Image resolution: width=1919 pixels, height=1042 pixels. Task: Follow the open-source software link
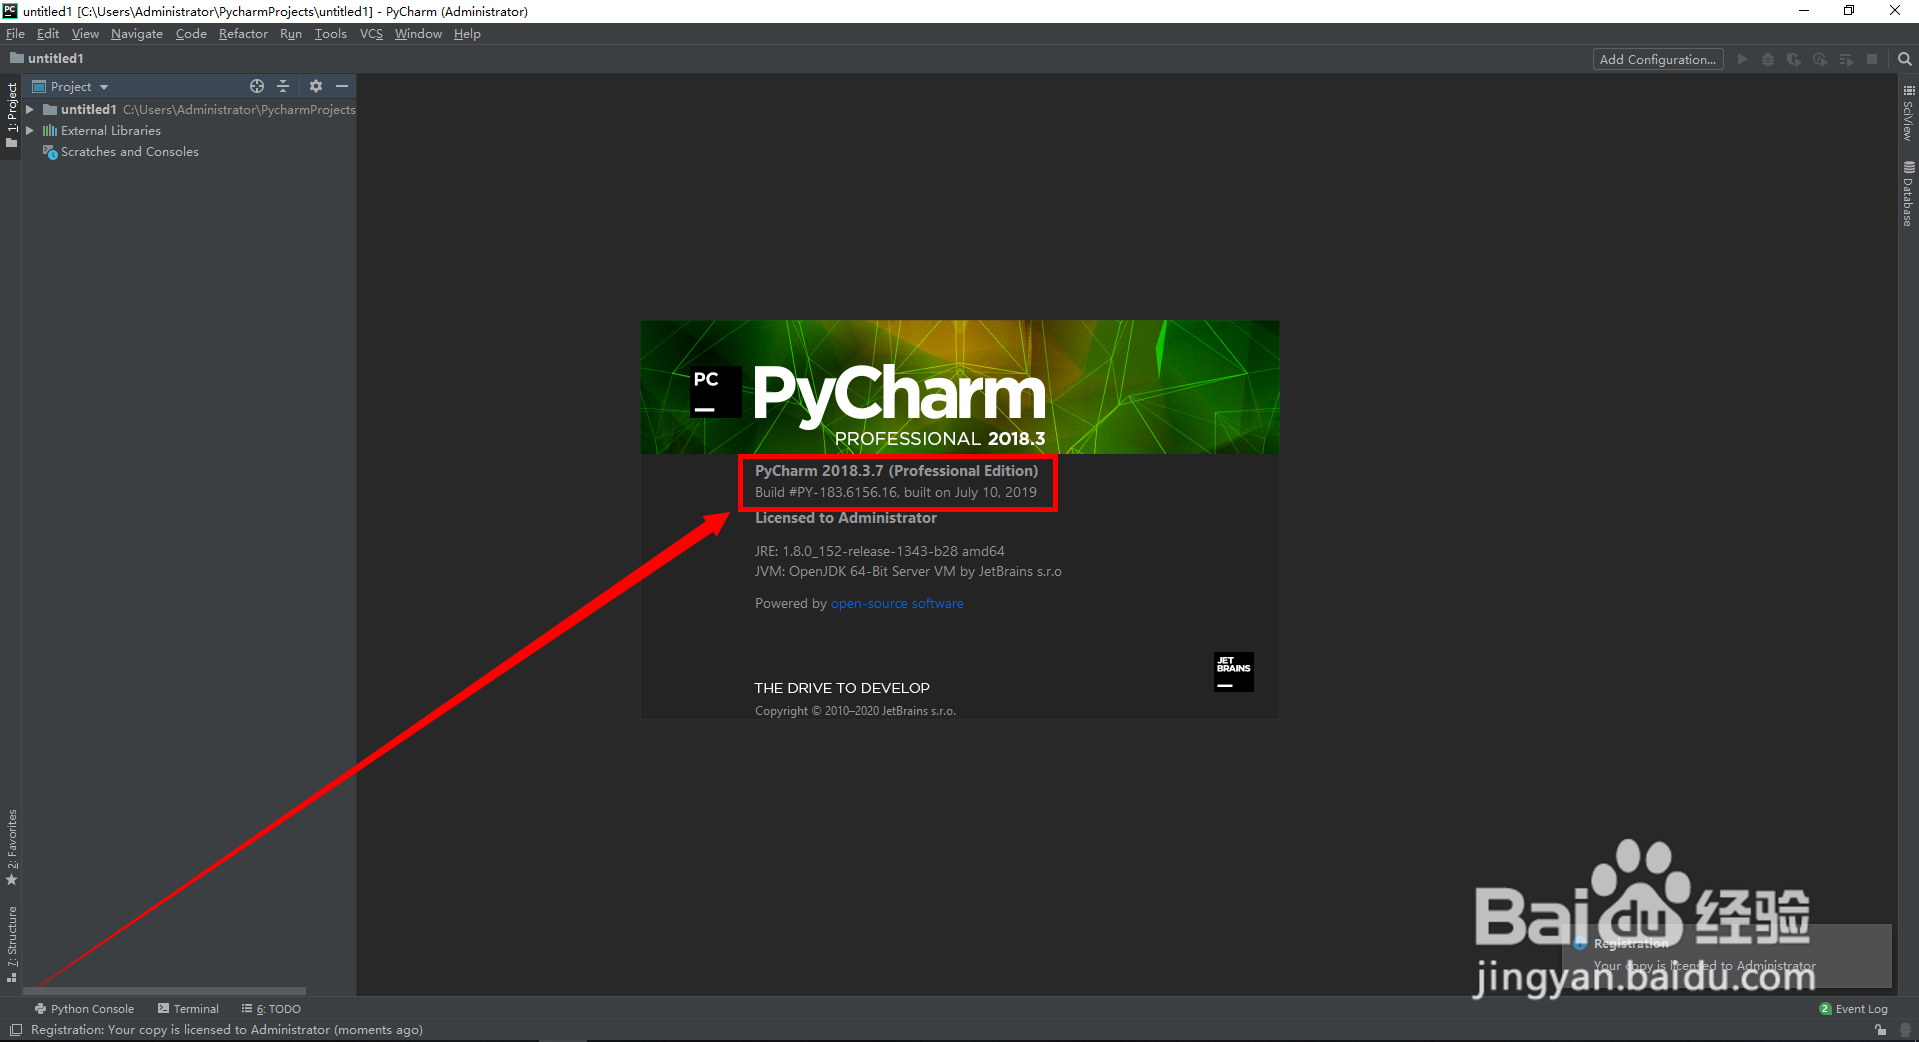coord(896,603)
